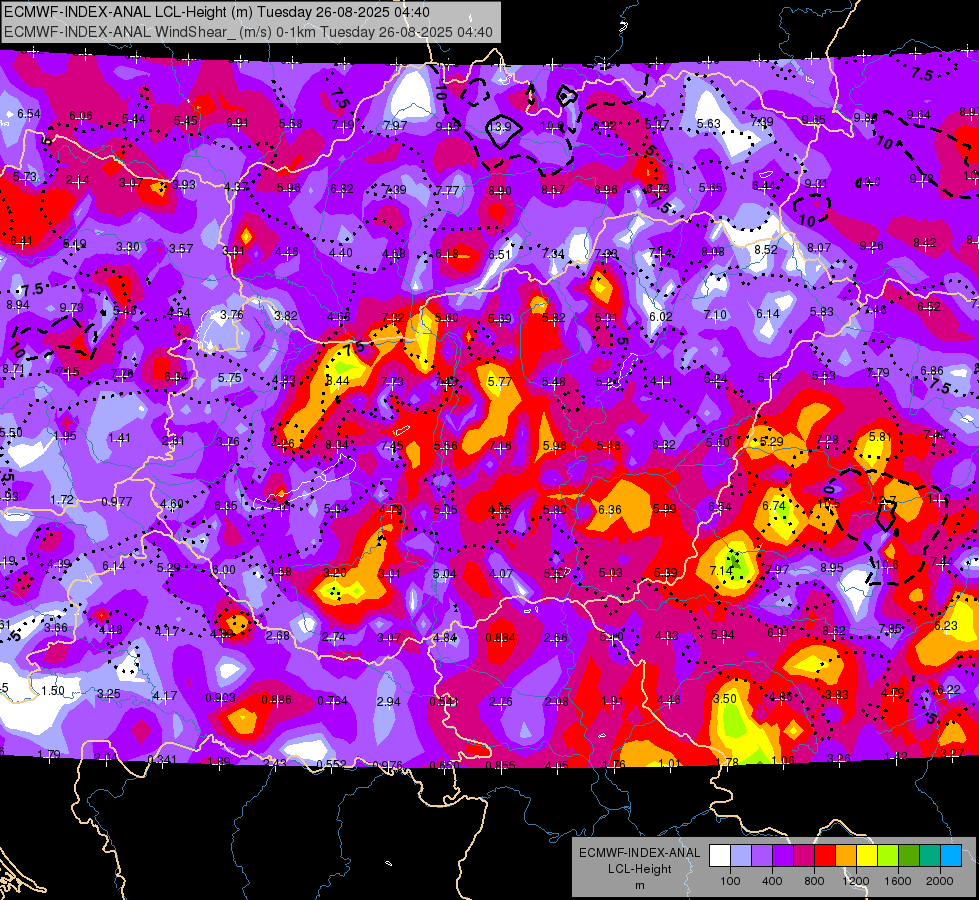This screenshot has height=900, width=979.
Task: Click the grid value 1.72
Action: pos(62,500)
